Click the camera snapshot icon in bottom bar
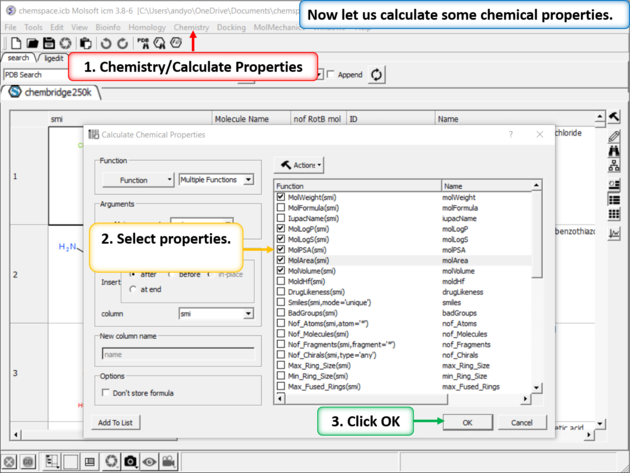Screen dimensions: 630x473 (x=130, y=461)
